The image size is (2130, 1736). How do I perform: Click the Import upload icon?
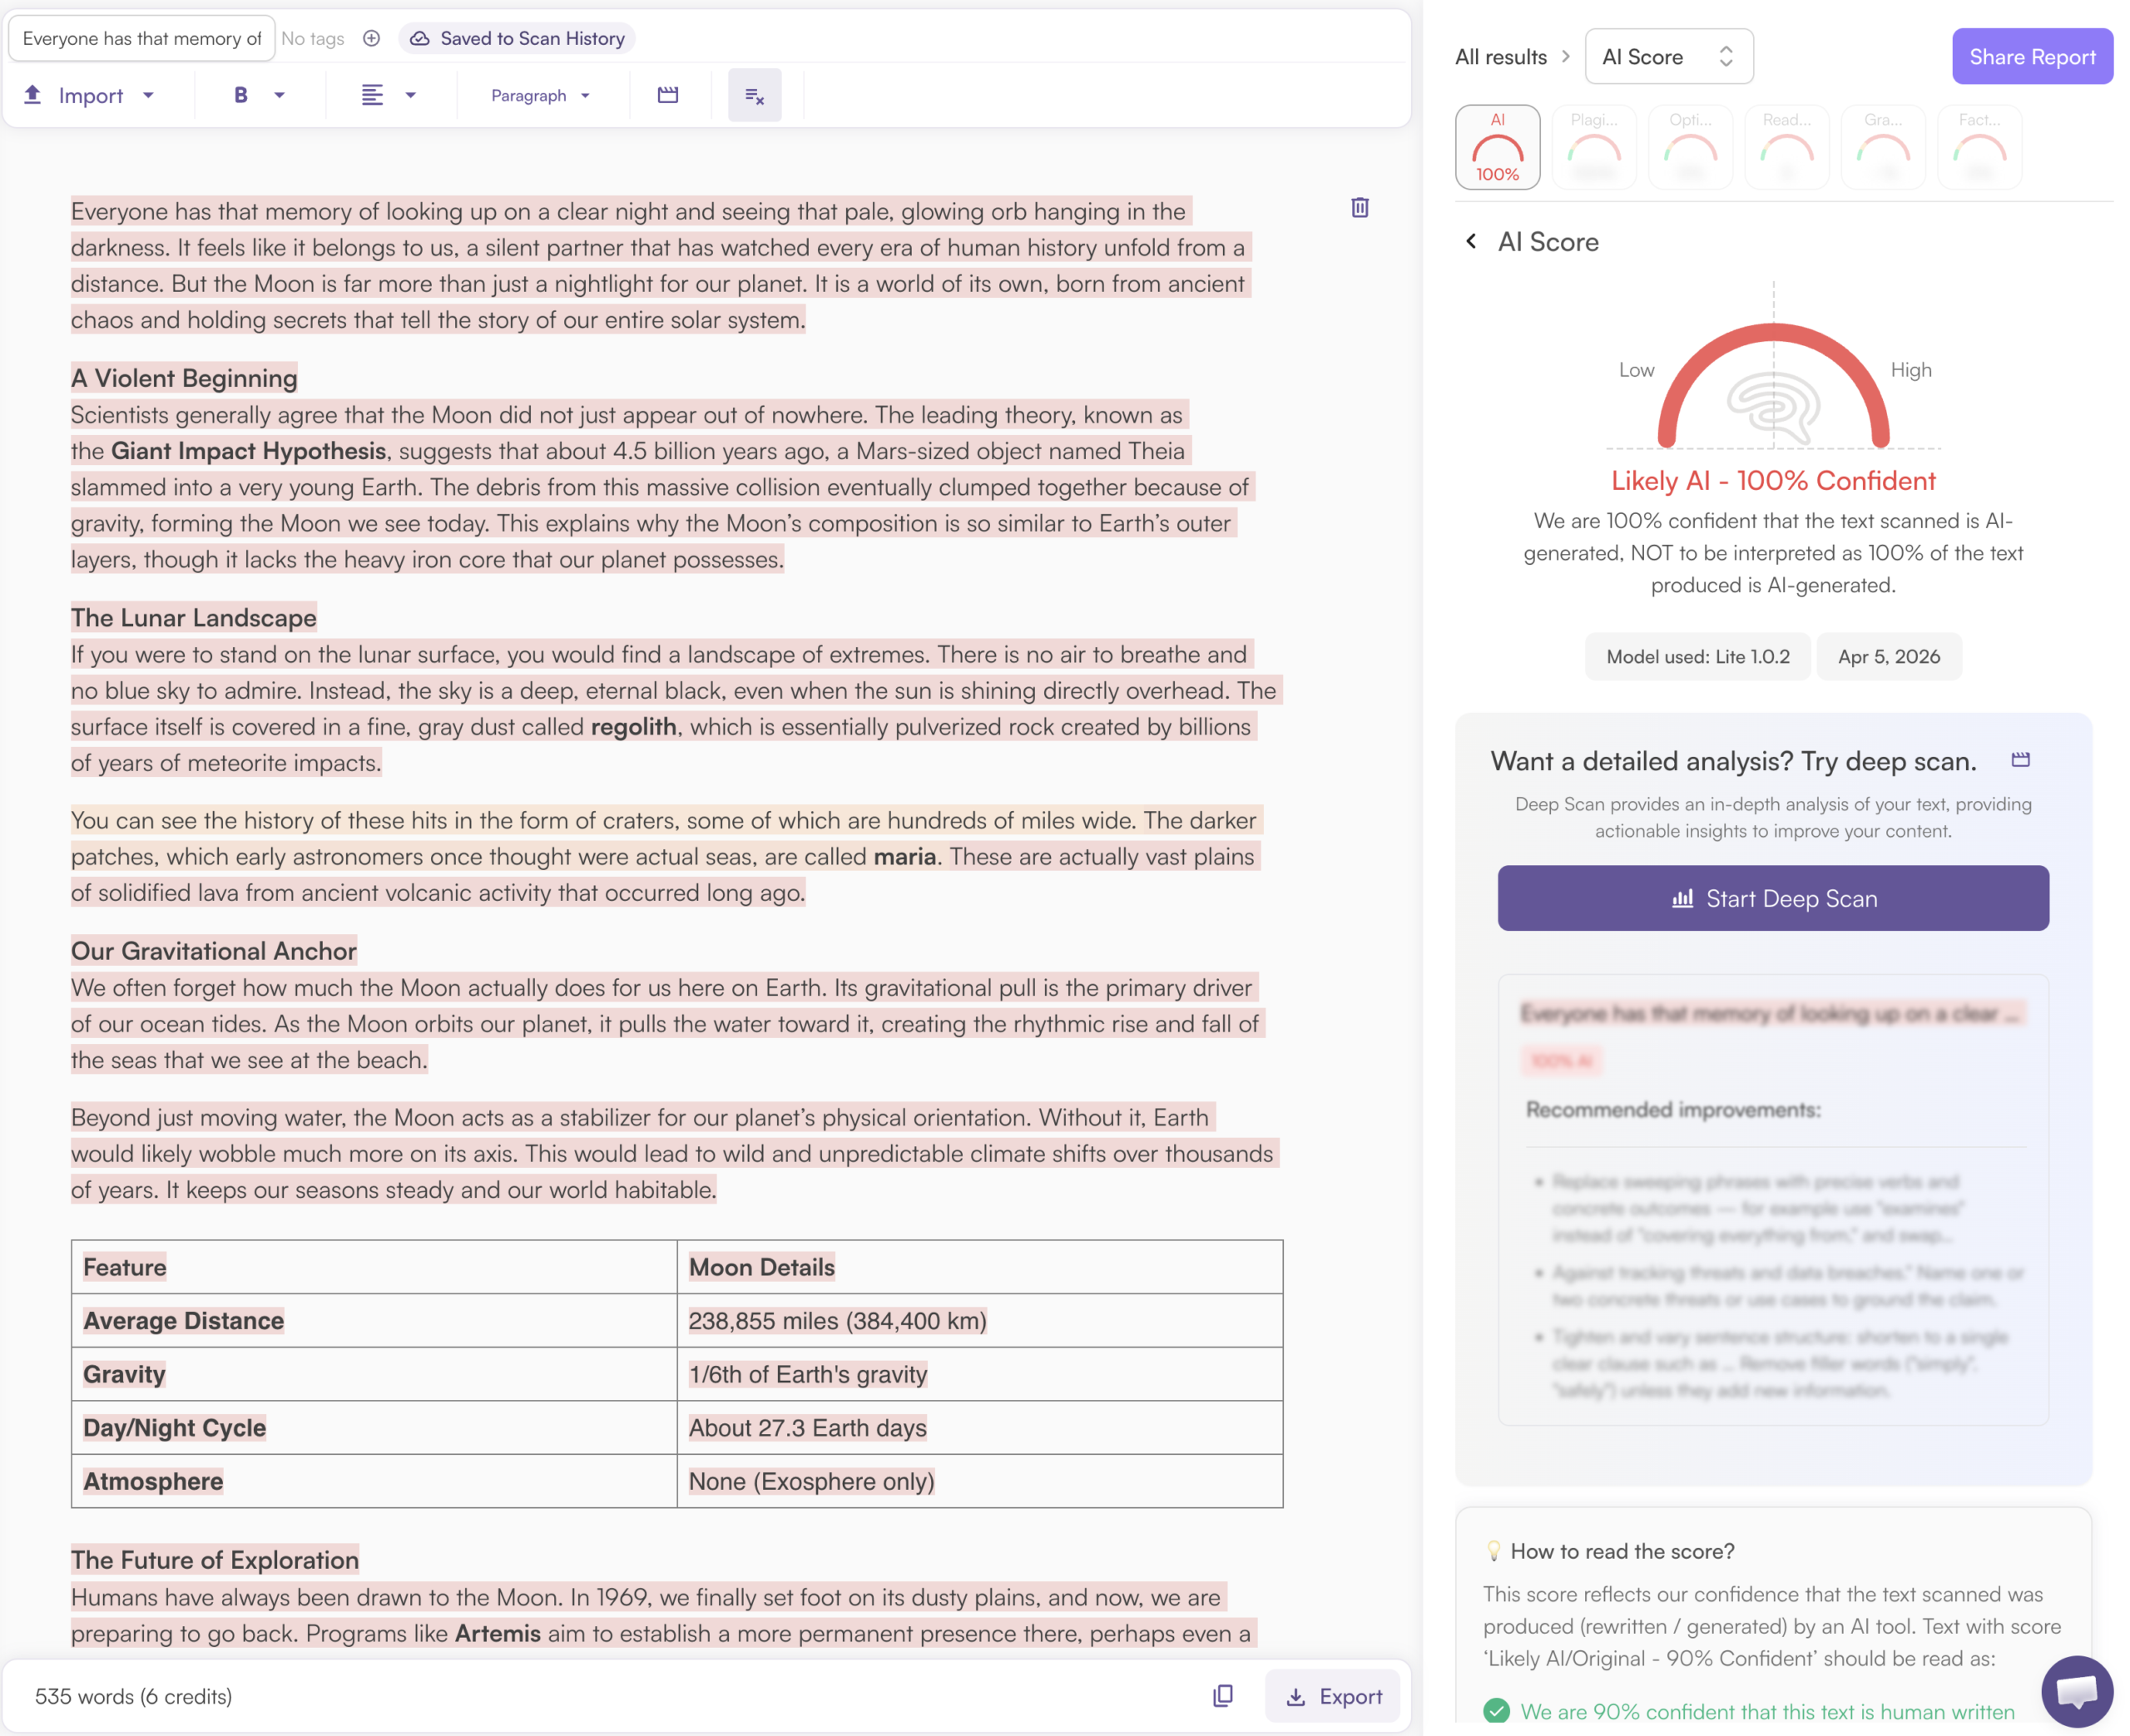pyautogui.click(x=33, y=95)
